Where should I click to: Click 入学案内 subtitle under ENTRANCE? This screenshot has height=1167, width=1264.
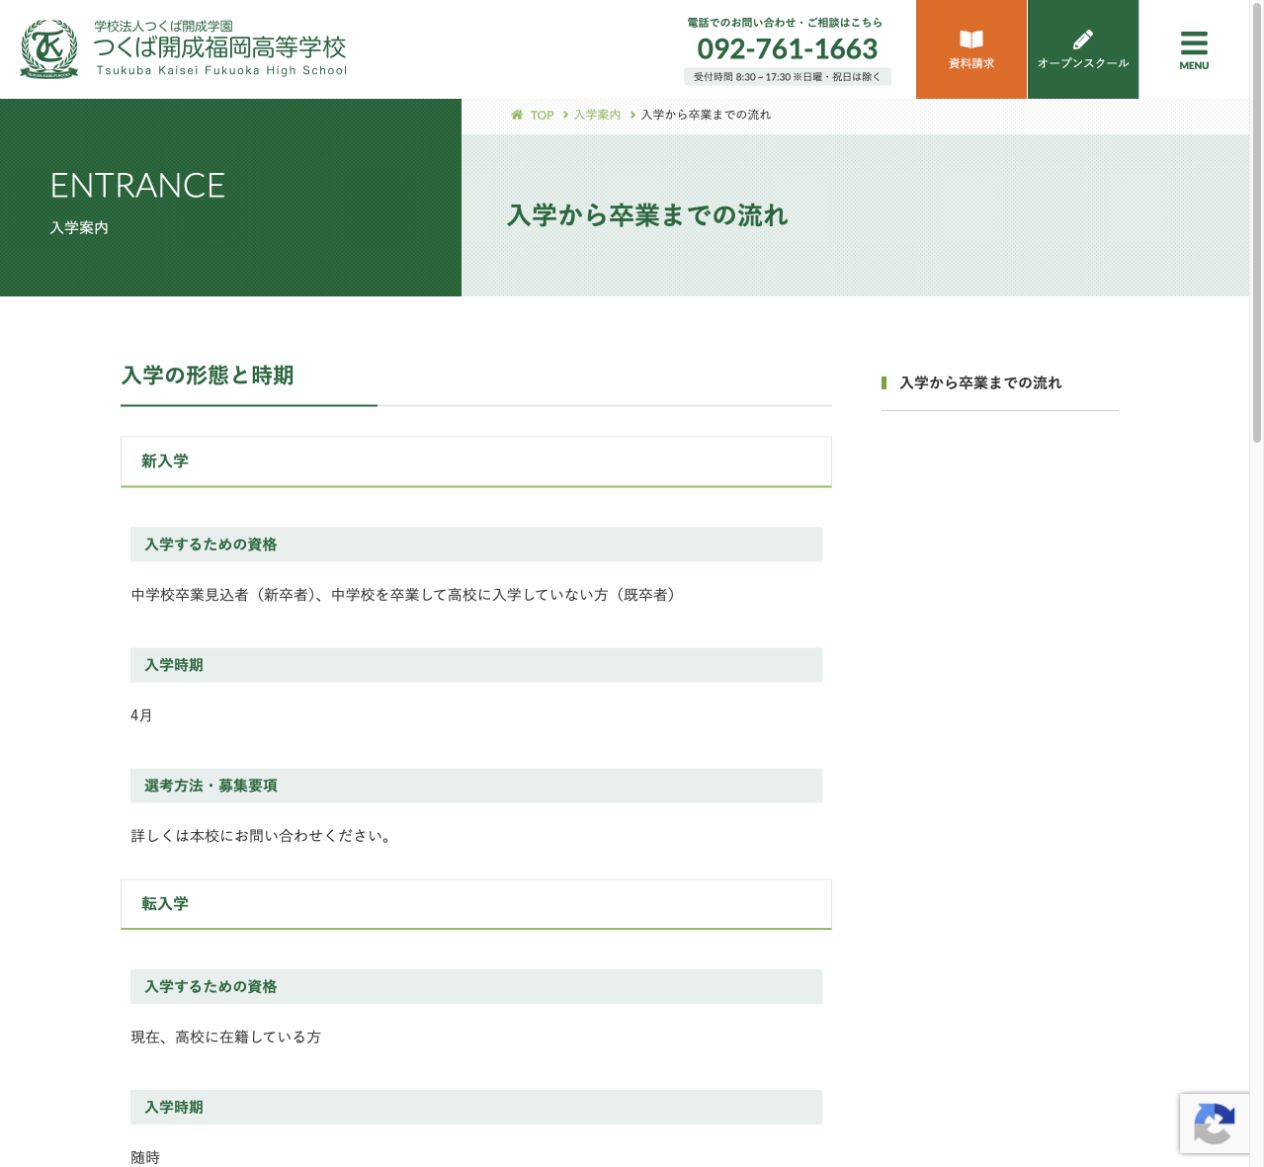[x=79, y=228]
